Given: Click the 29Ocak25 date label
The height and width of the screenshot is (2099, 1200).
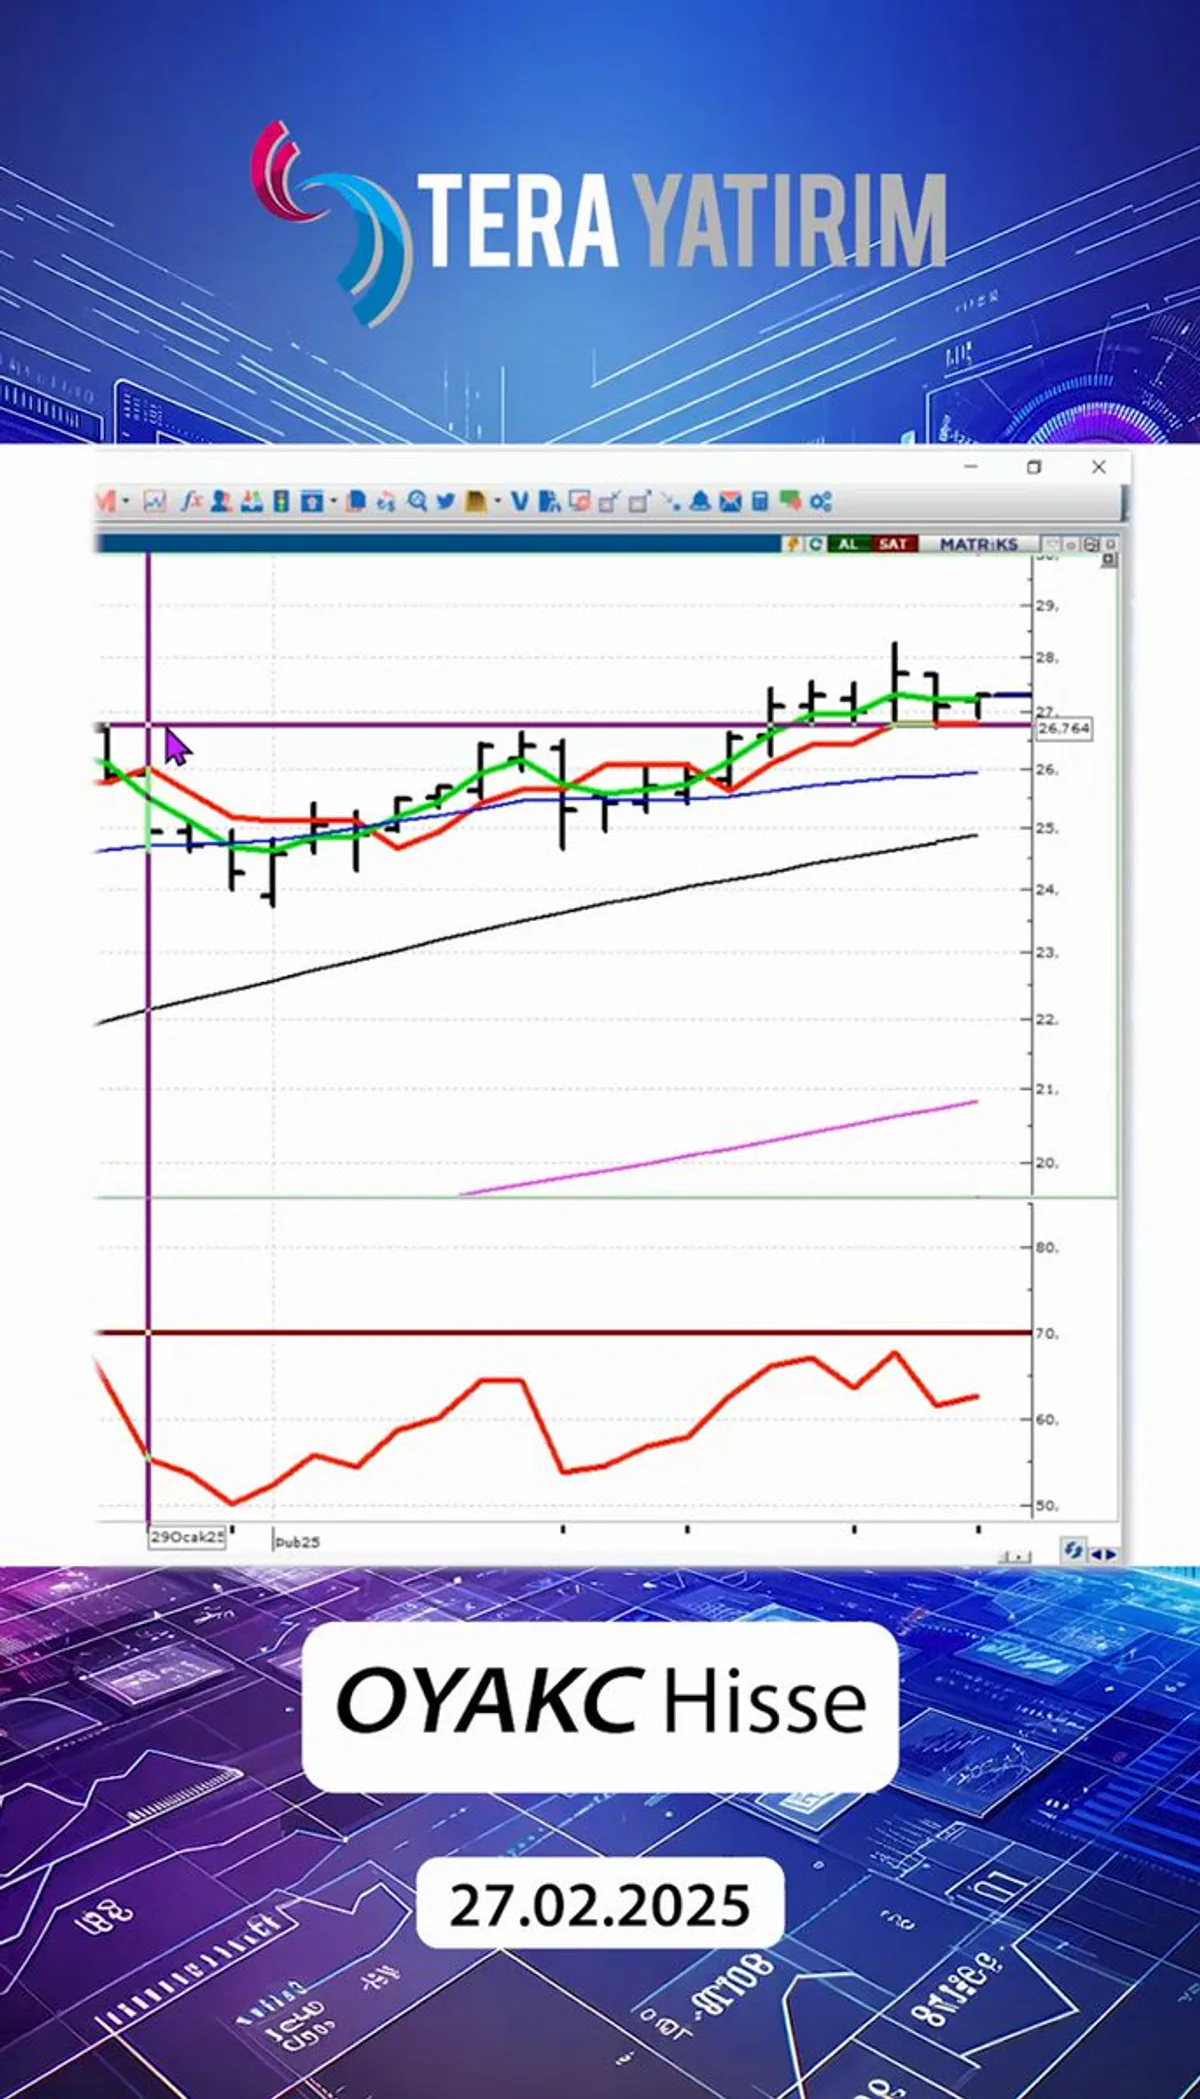Looking at the screenshot, I should pyautogui.click(x=187, y=1537).
